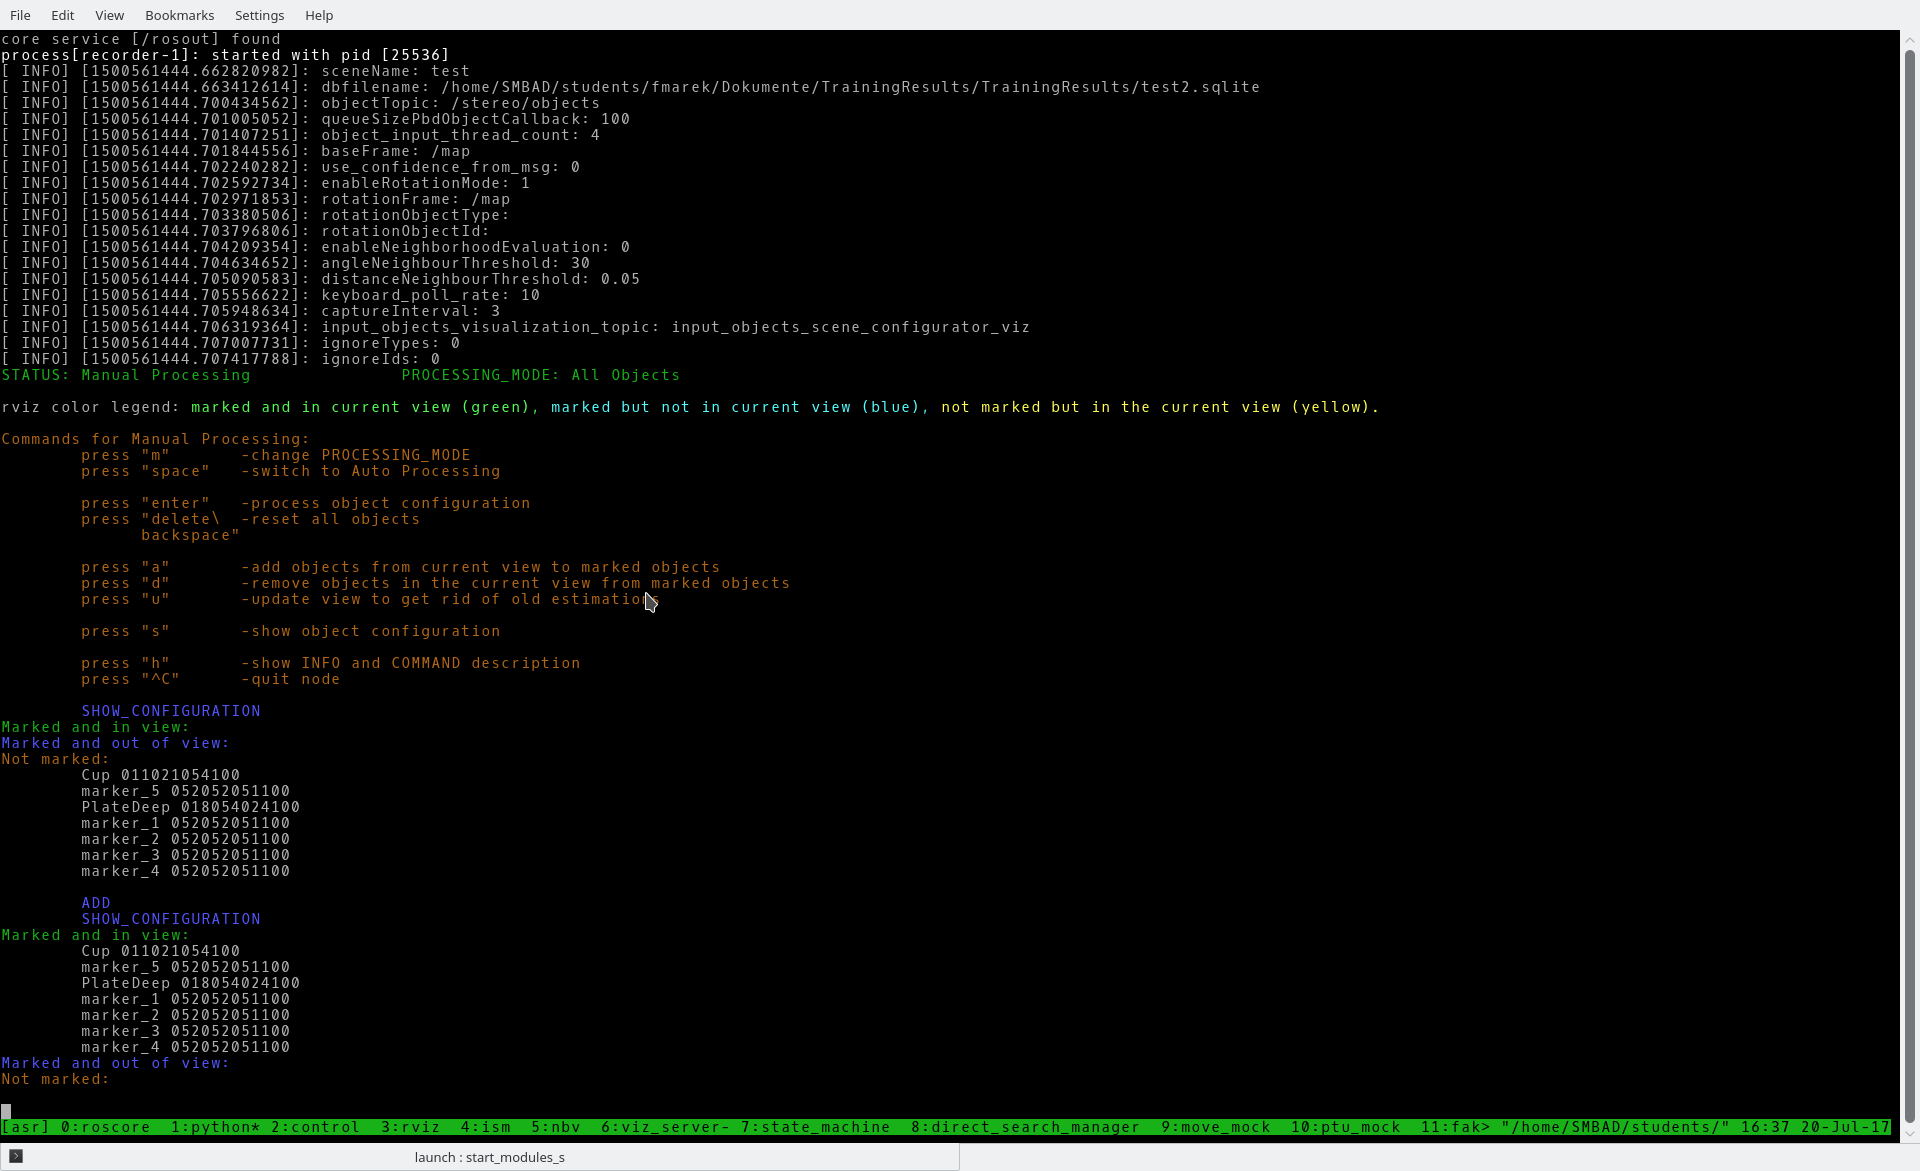This screenshot has height=1171, width=1920.
Task: Switch to tmux window 8:direct_search_manager
Action: point(1025,1127)
